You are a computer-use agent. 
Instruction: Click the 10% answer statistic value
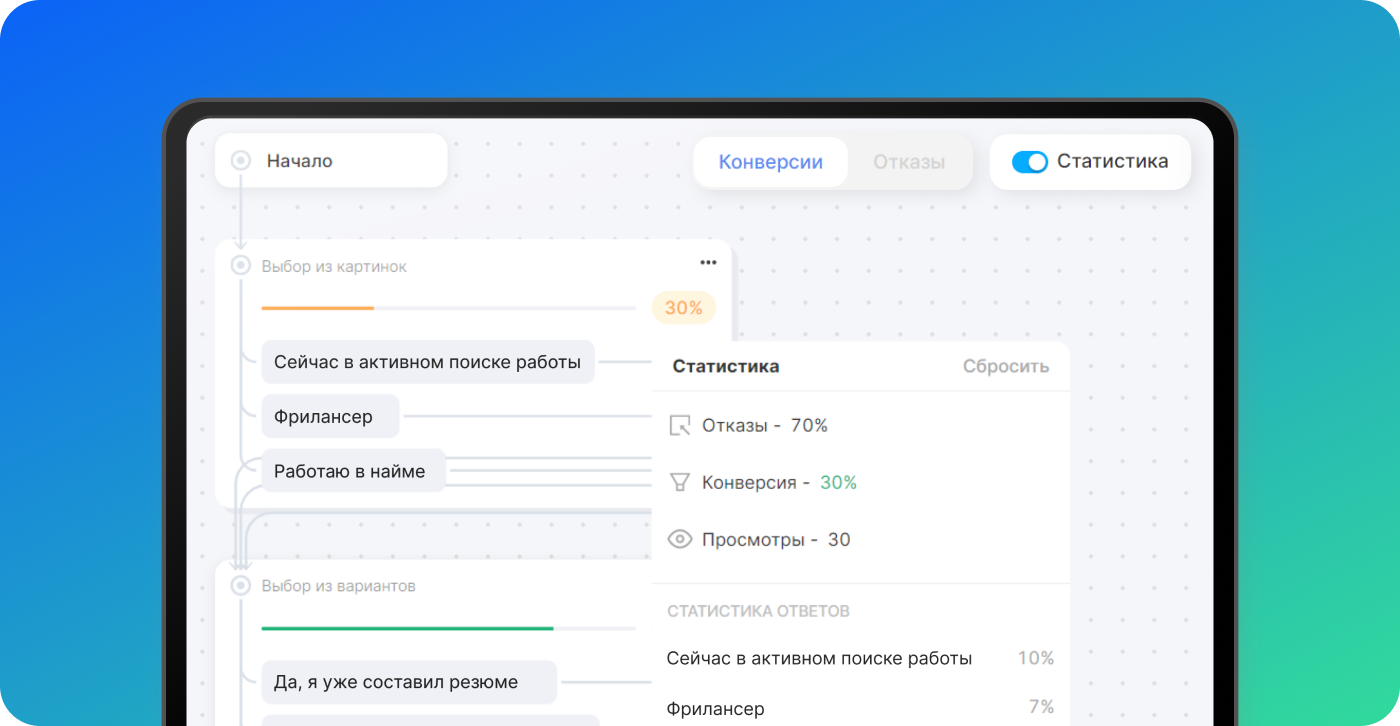tap(1036, 658)
